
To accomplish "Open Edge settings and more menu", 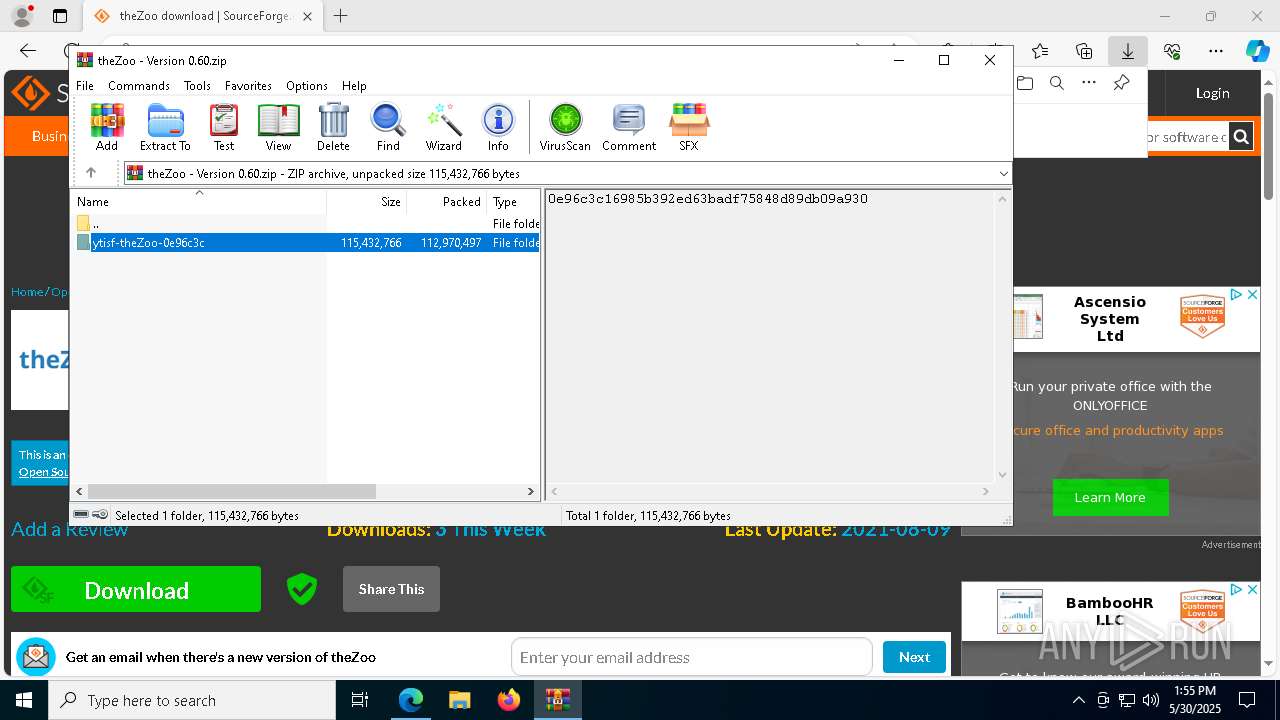I will 1215,51.
